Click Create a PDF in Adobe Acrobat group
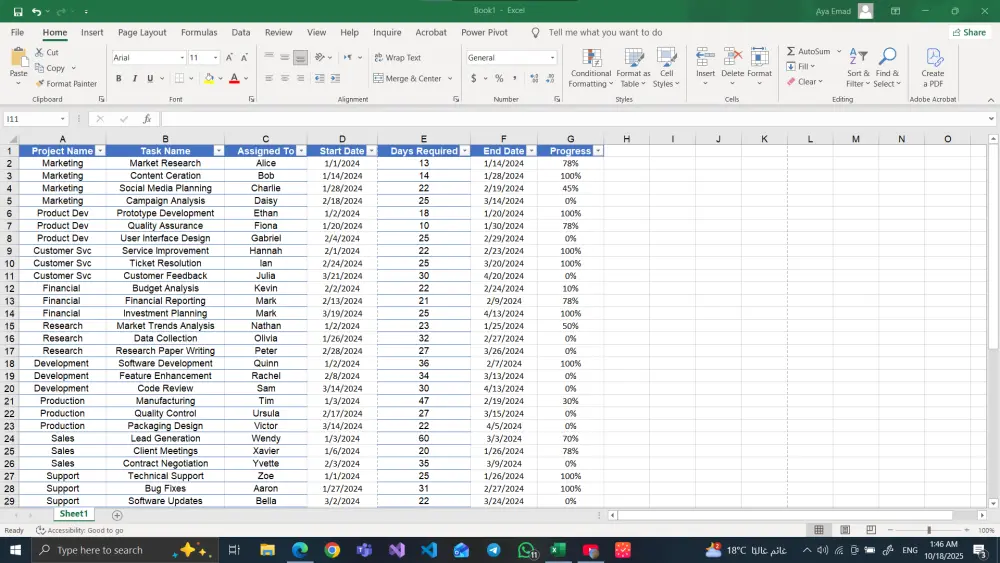The height and width of the screenshot is (563, 1000). (x=932, y=68)
